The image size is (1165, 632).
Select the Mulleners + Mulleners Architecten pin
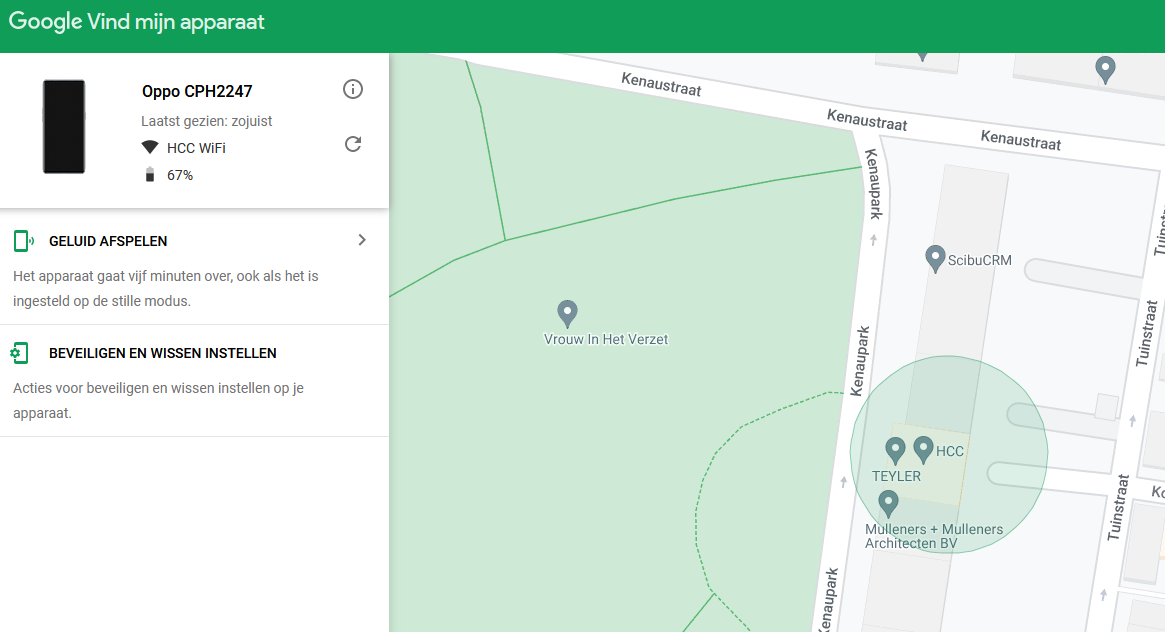click(887, 503)
